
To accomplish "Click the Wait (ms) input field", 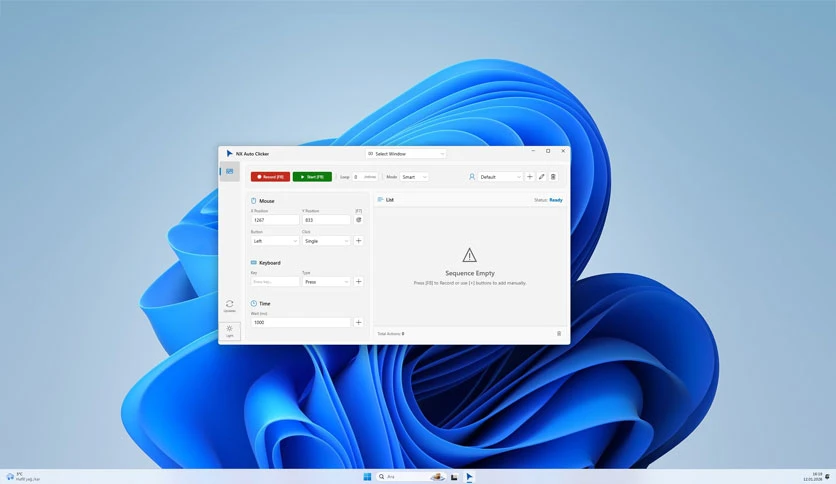I will pos(301,322).
